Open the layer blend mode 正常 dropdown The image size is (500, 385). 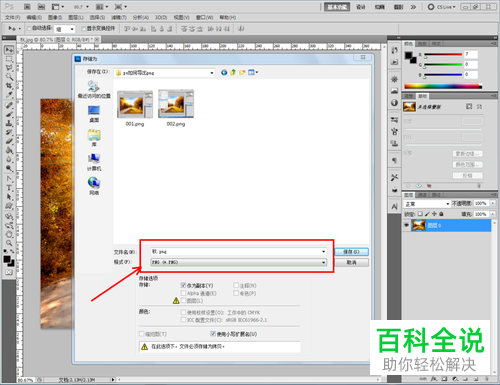[x=427, y=204]
